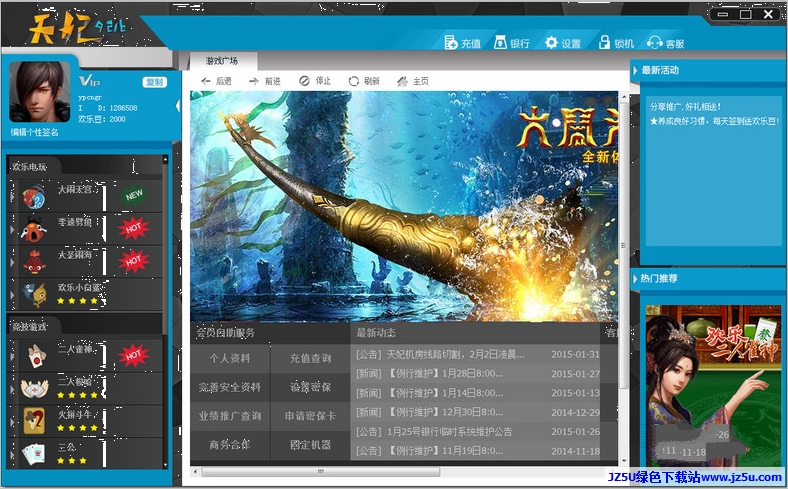Go forward with 前进 arrow

(254, 81)
